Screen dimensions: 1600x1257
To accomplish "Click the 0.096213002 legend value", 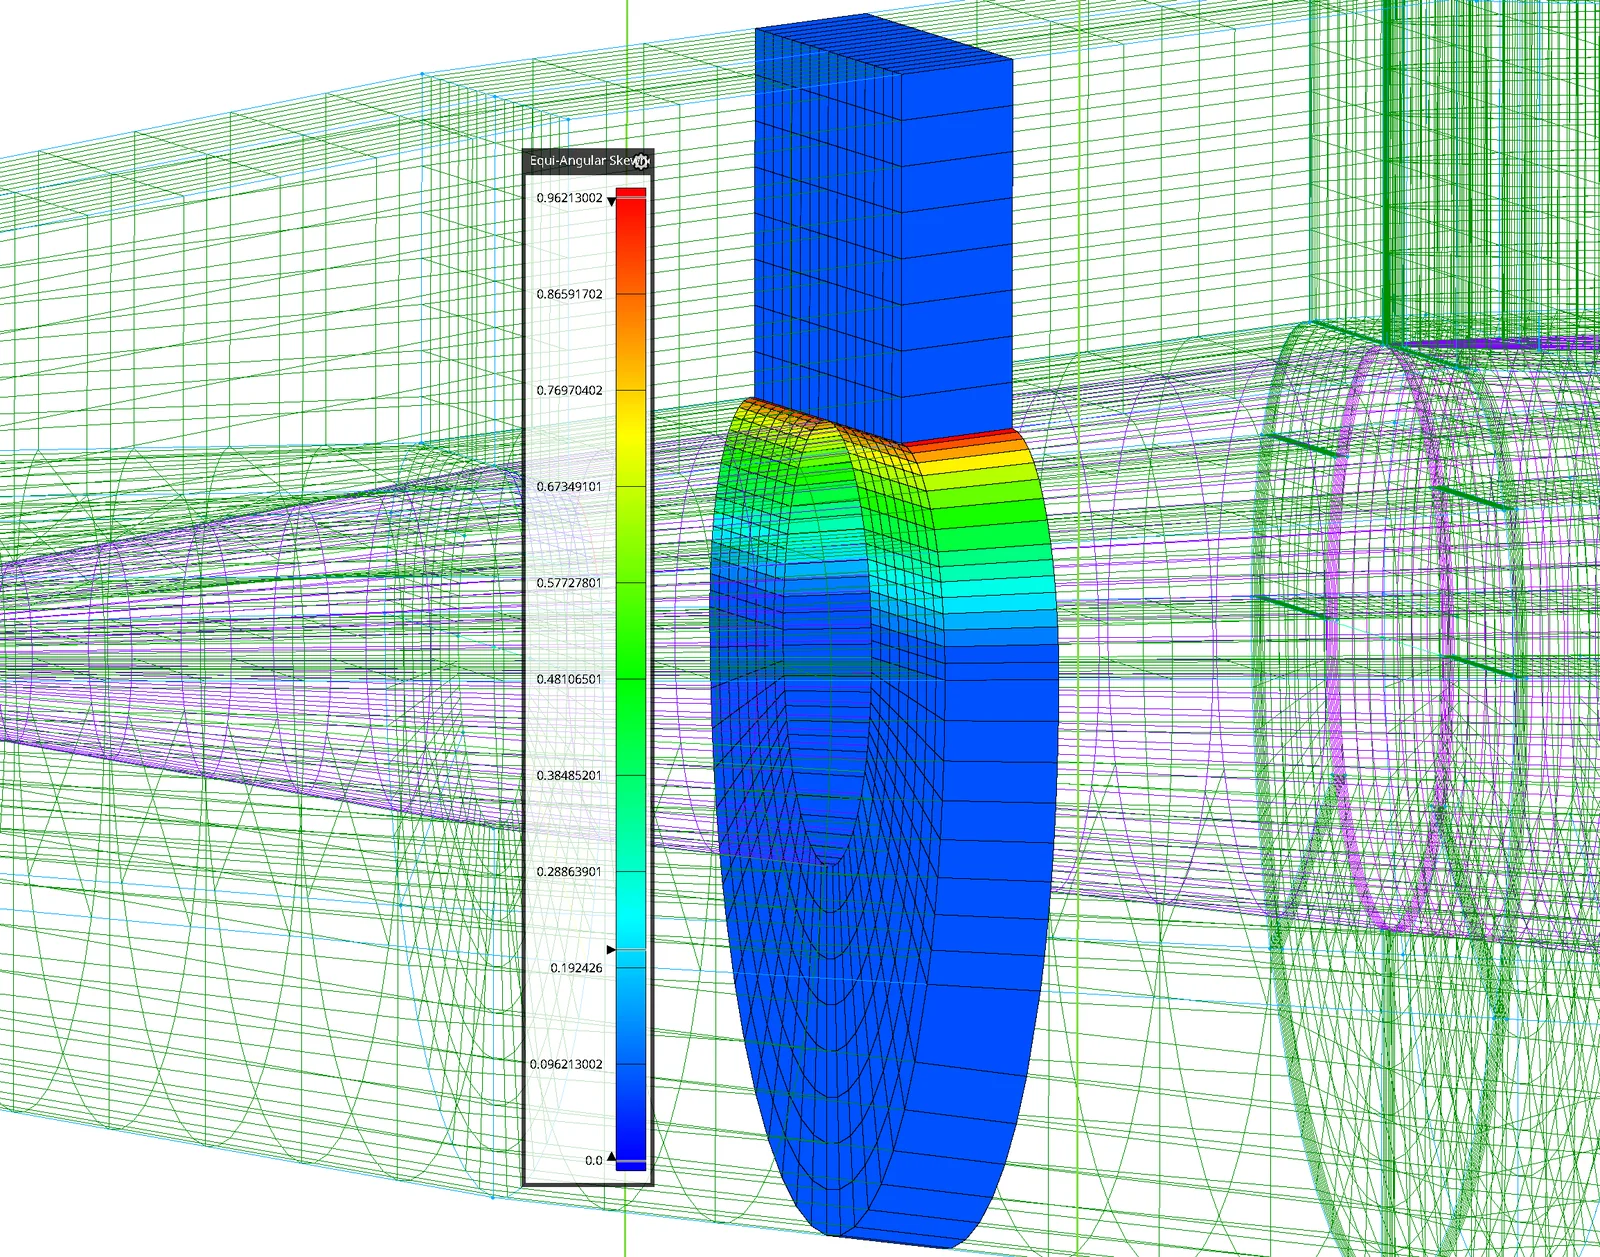I will pos(566,1064).
